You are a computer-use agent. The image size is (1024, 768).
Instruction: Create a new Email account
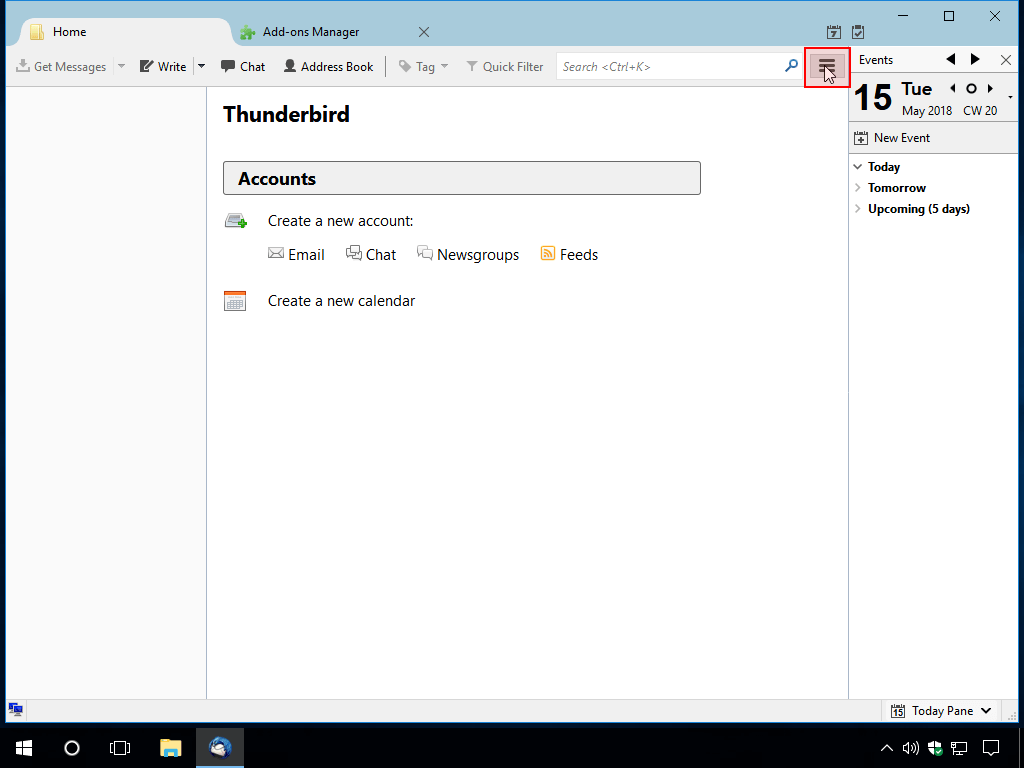(296, 255)
